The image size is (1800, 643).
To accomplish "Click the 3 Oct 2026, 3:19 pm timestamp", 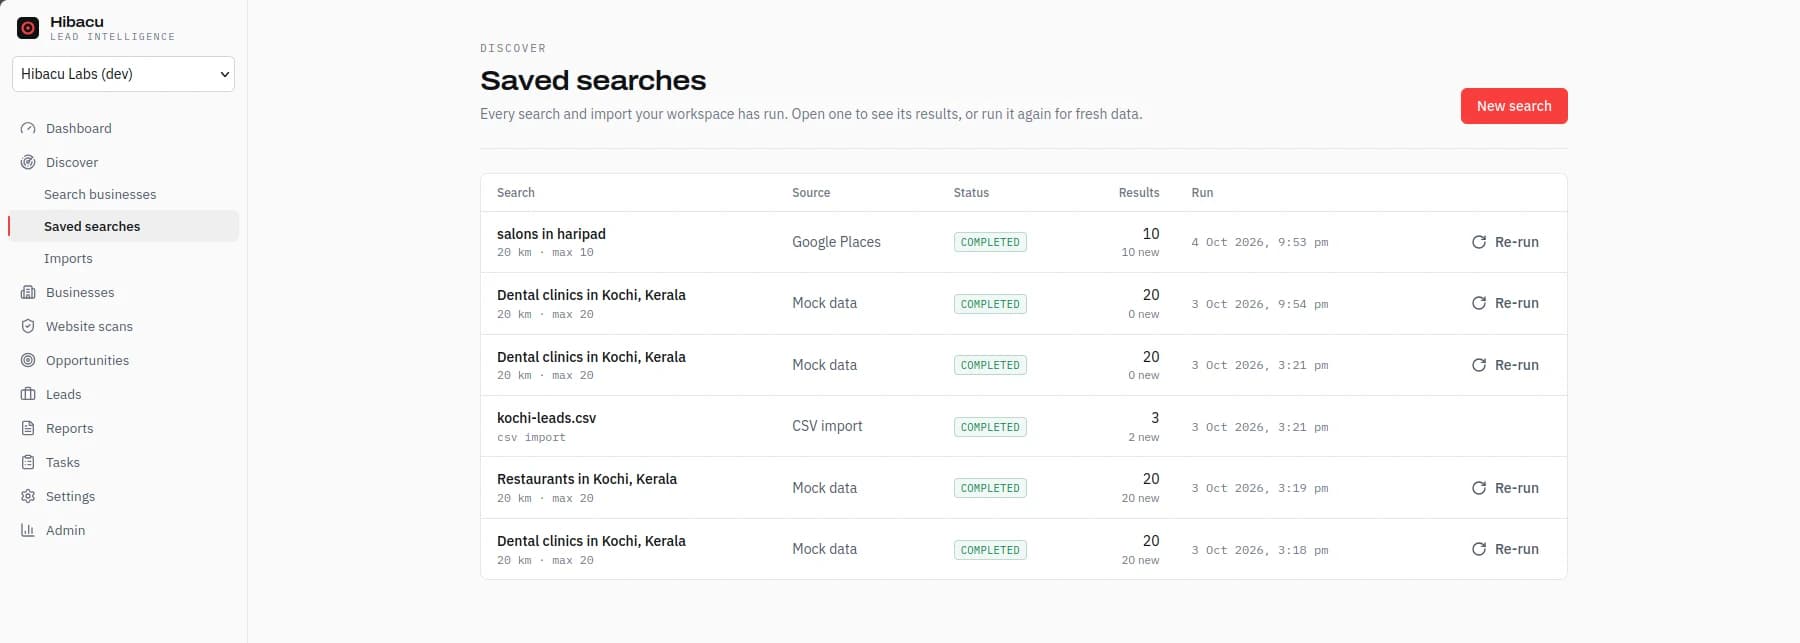I will click(1260, 488).
